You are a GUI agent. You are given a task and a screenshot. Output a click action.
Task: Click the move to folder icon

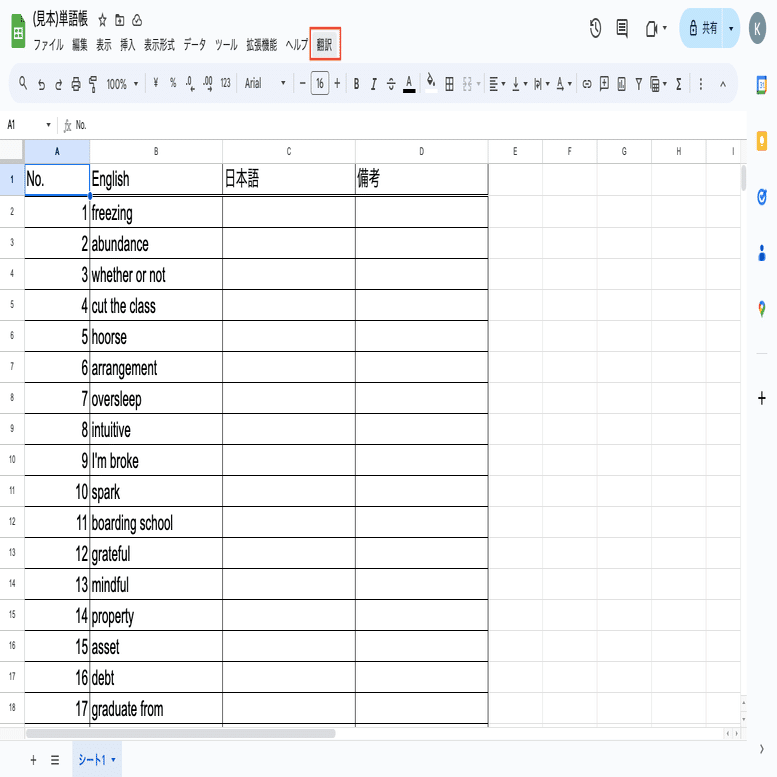coord(119,20)
